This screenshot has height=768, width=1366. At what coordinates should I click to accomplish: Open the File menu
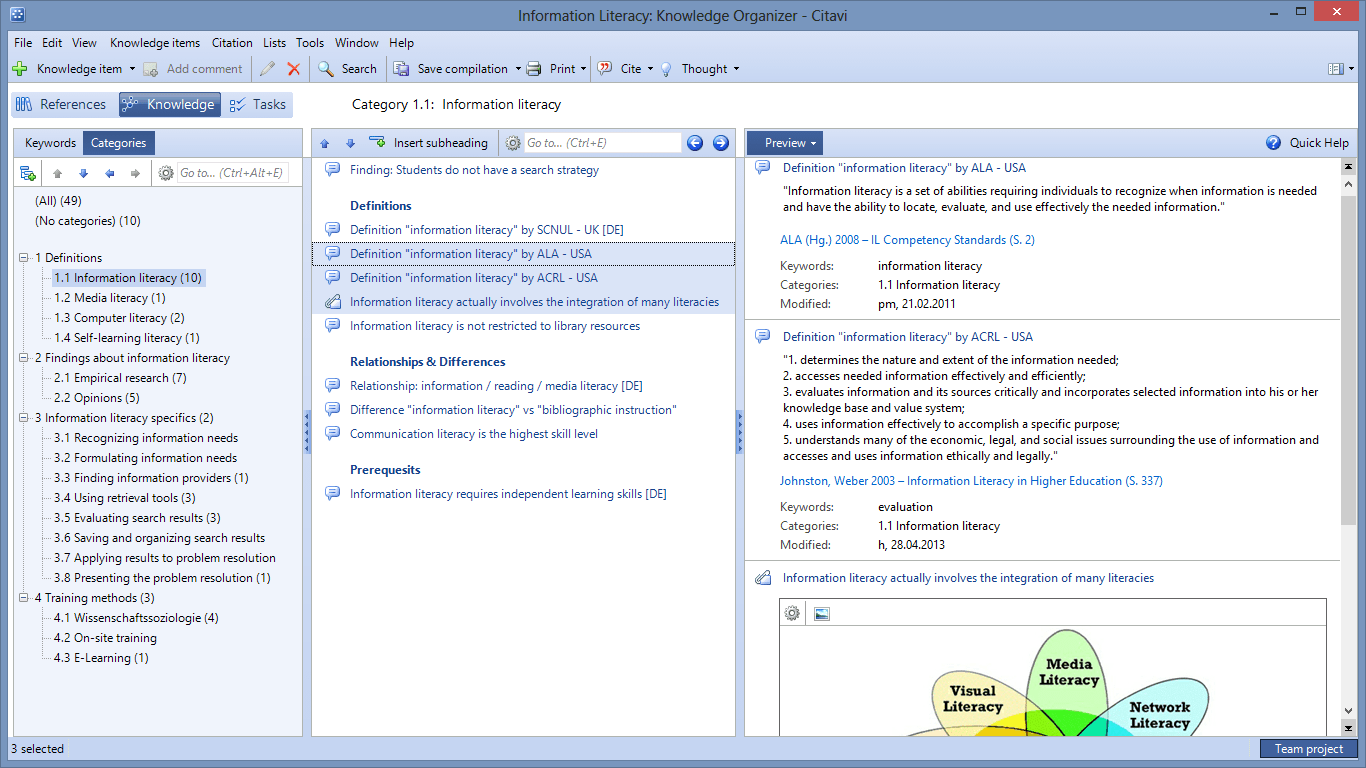coord(23,43)
